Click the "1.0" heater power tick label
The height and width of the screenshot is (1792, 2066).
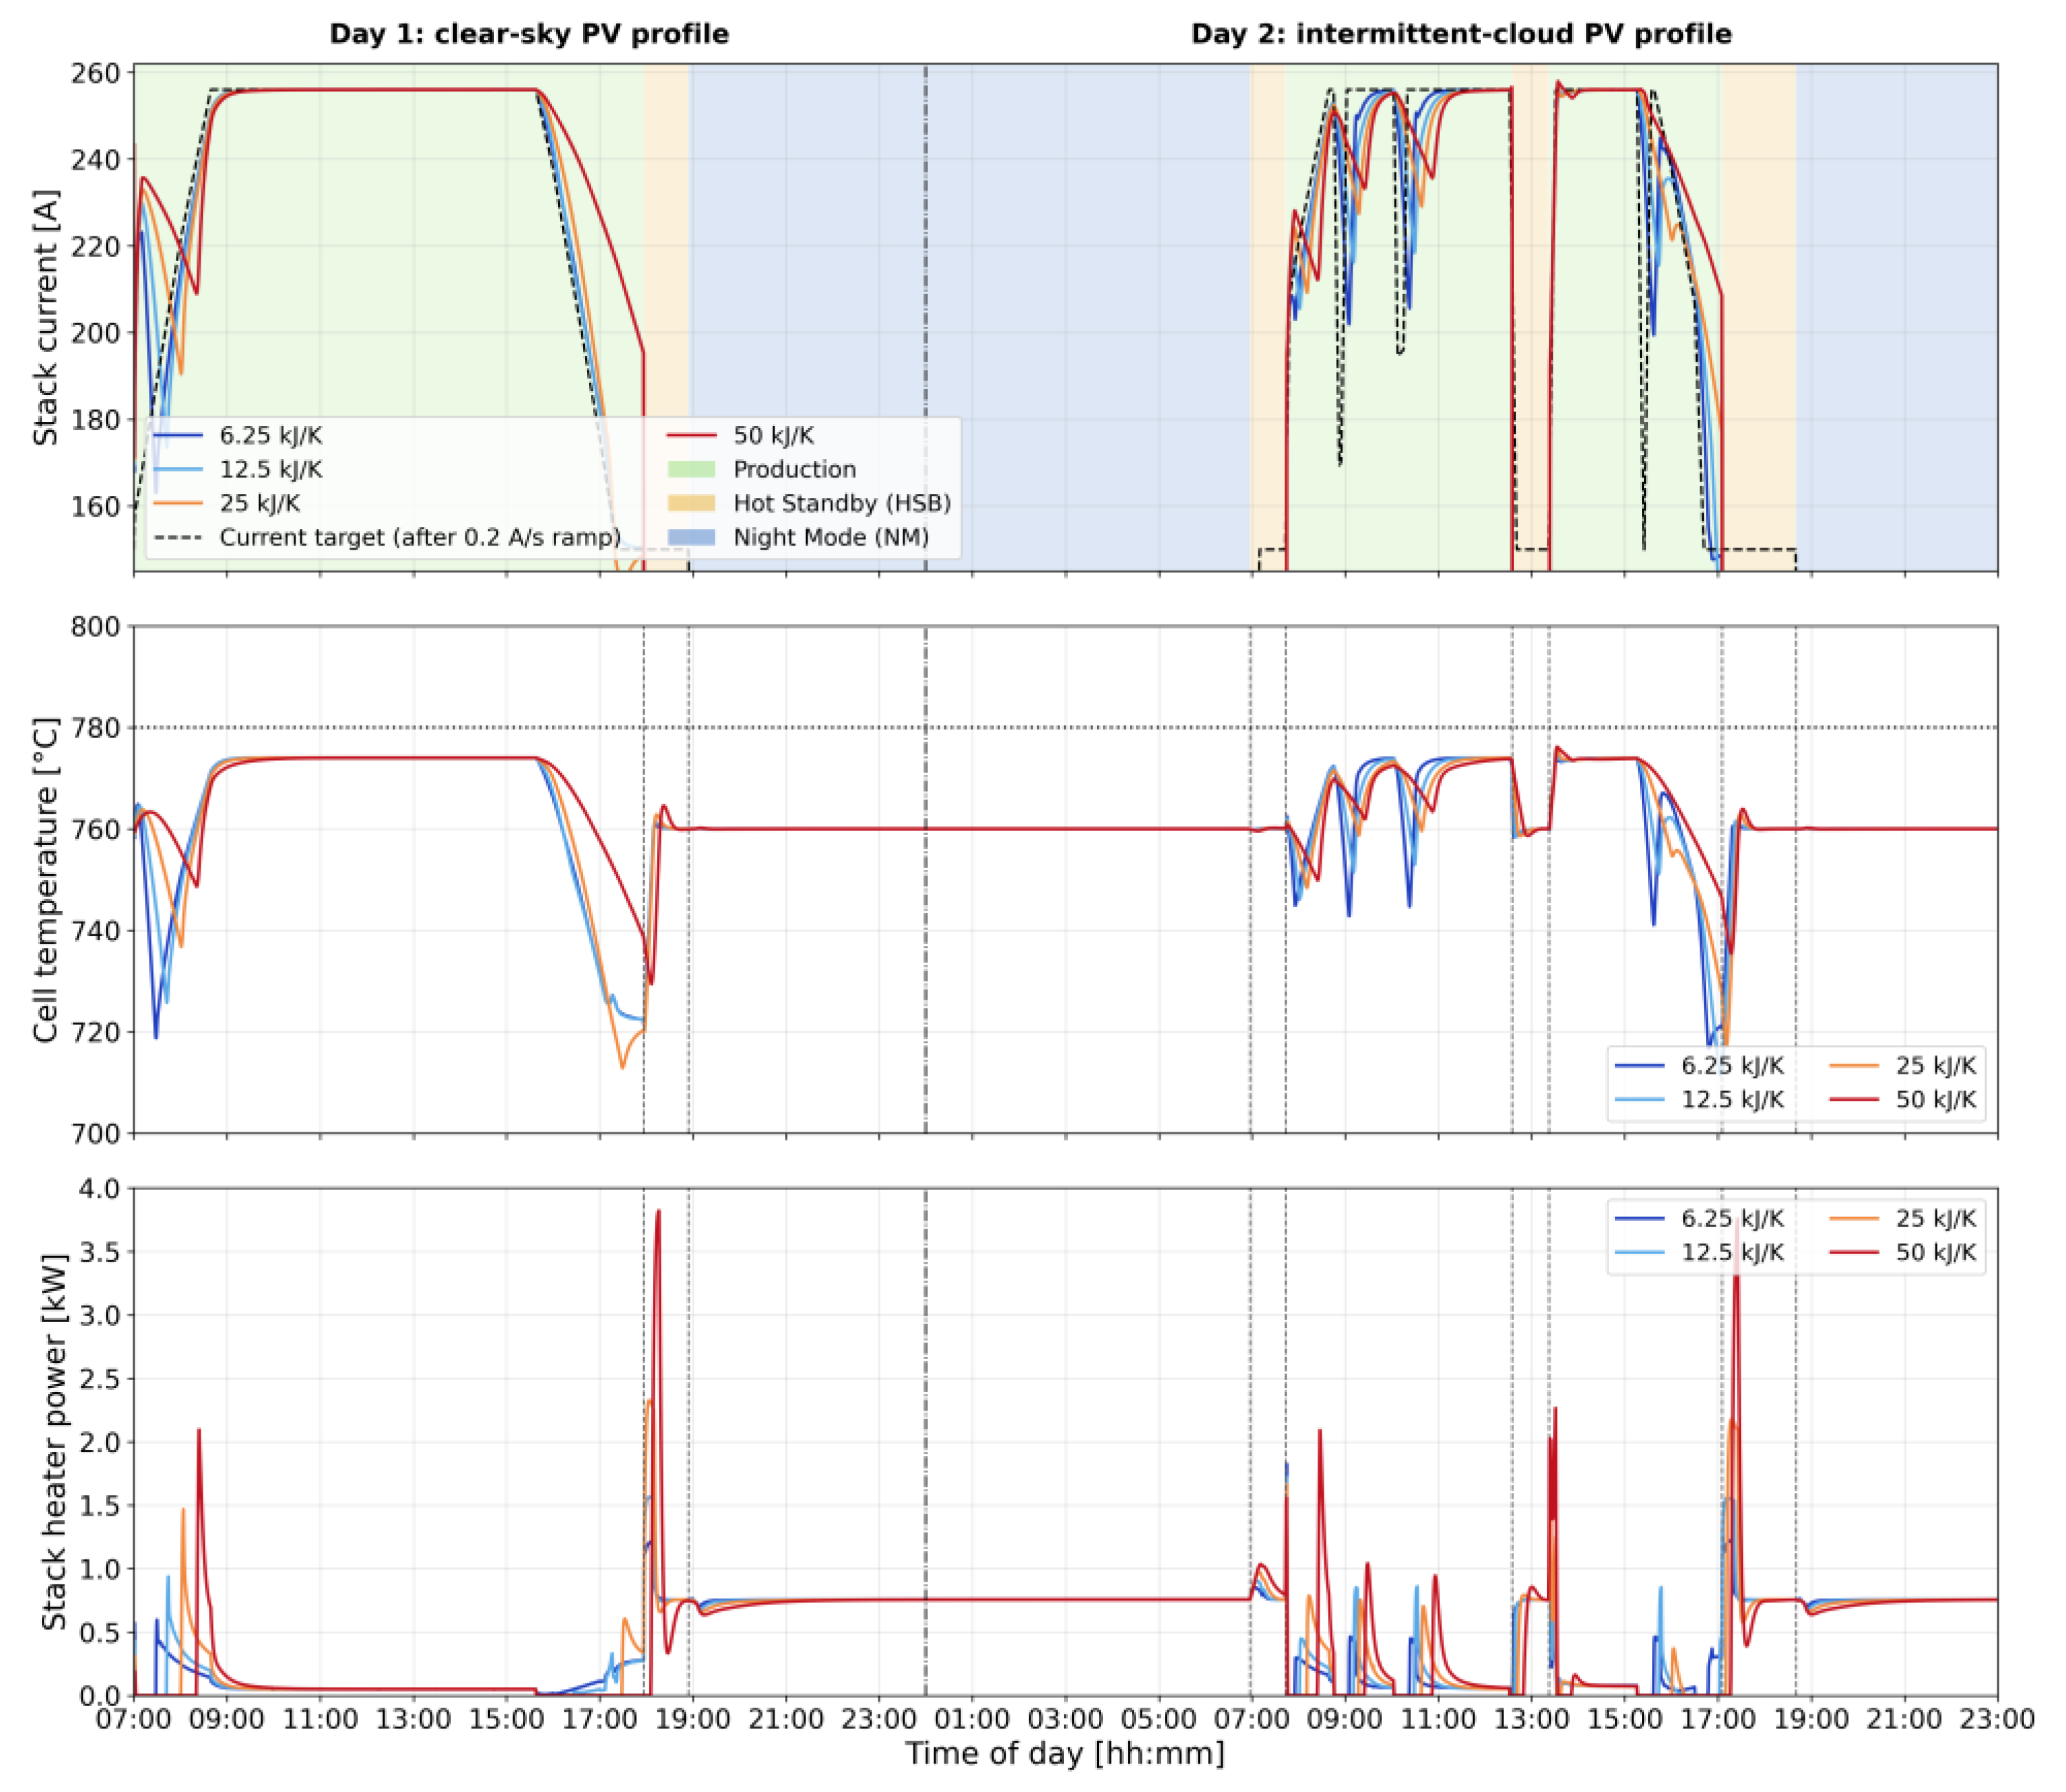(101, 1569)
